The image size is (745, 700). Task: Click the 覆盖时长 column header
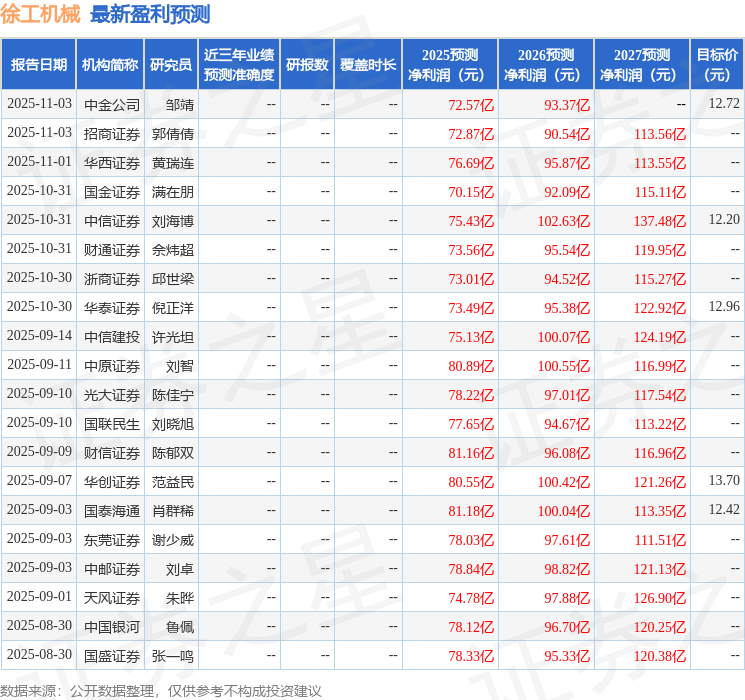pyautogui.click(x=368, y=65)
